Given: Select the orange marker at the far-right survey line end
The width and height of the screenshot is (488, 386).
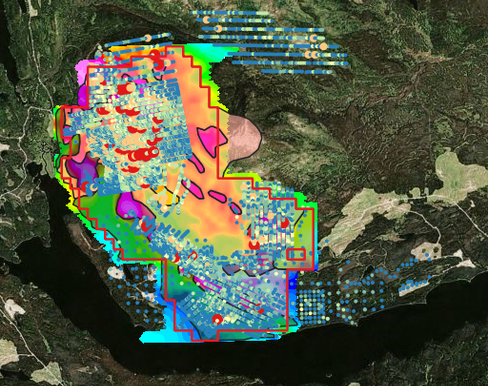Looking at the screenshot, I should click(x=323, y=46).
